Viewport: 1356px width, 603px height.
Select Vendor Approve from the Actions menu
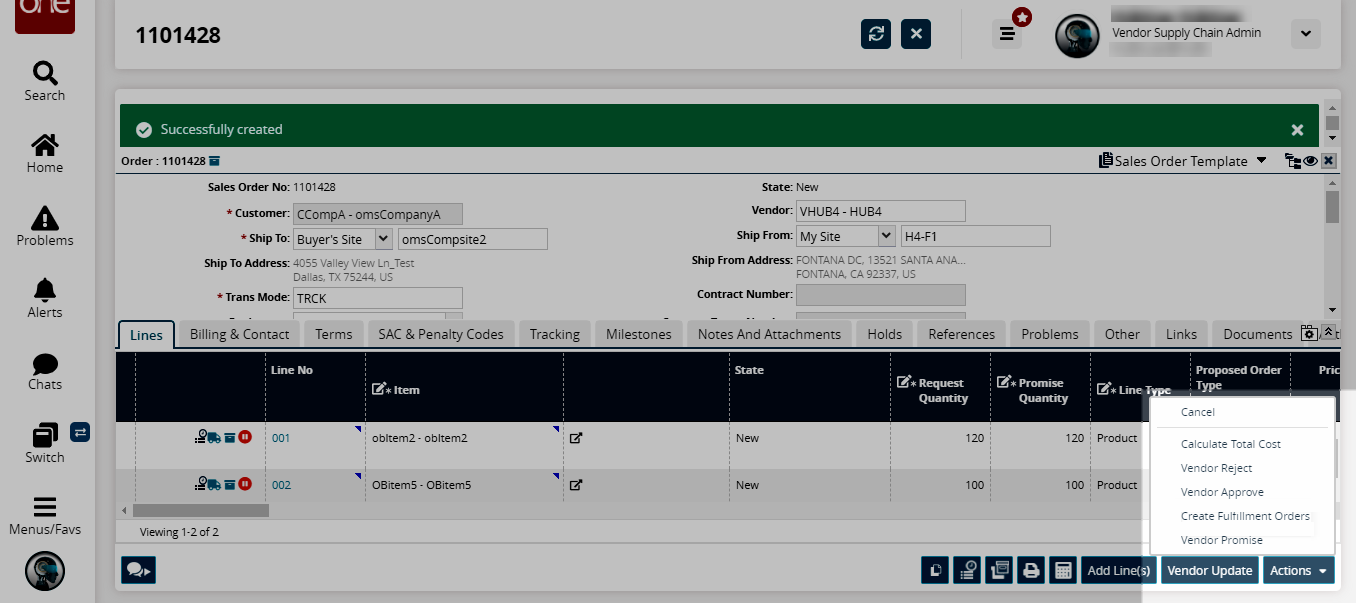(x=1222, y=492)
